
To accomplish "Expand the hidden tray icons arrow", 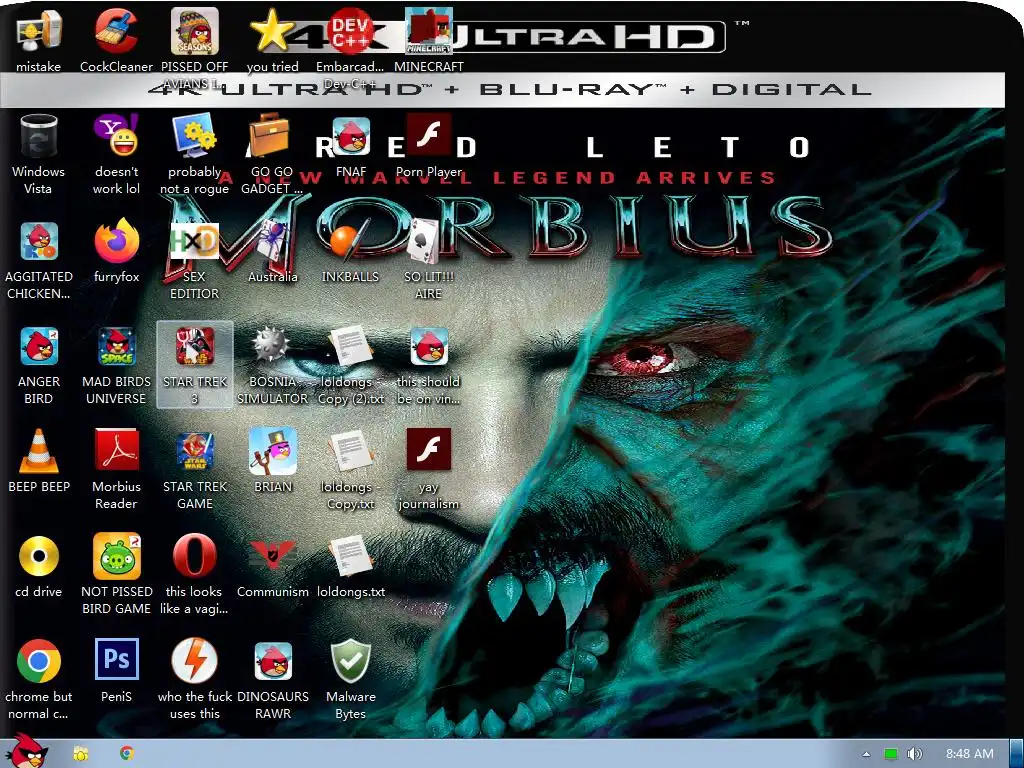I will pos(866,754).
